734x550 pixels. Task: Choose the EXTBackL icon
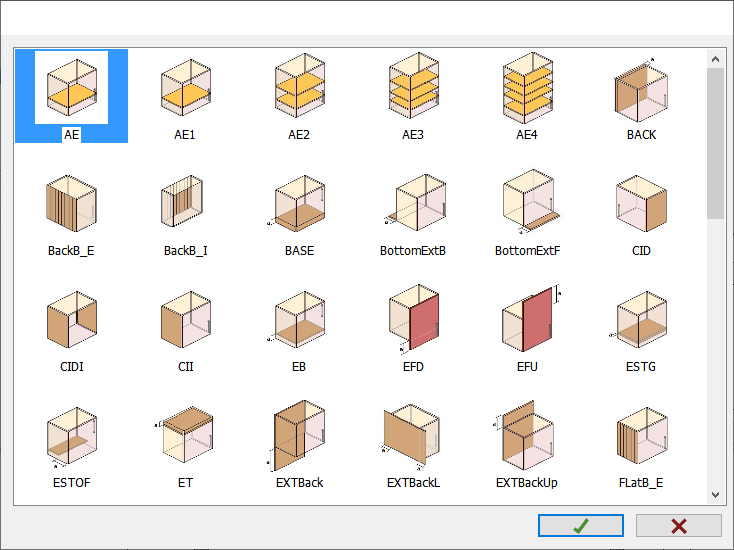411,436
